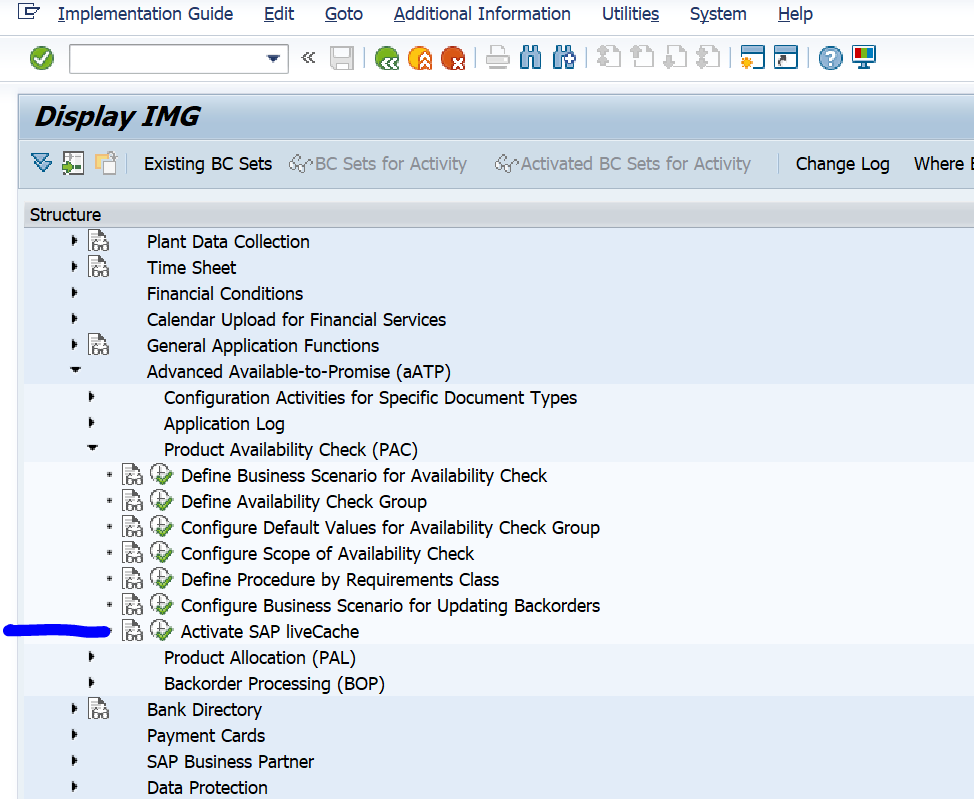Click the BC Sets for Activity button

(x=378, y=163)
